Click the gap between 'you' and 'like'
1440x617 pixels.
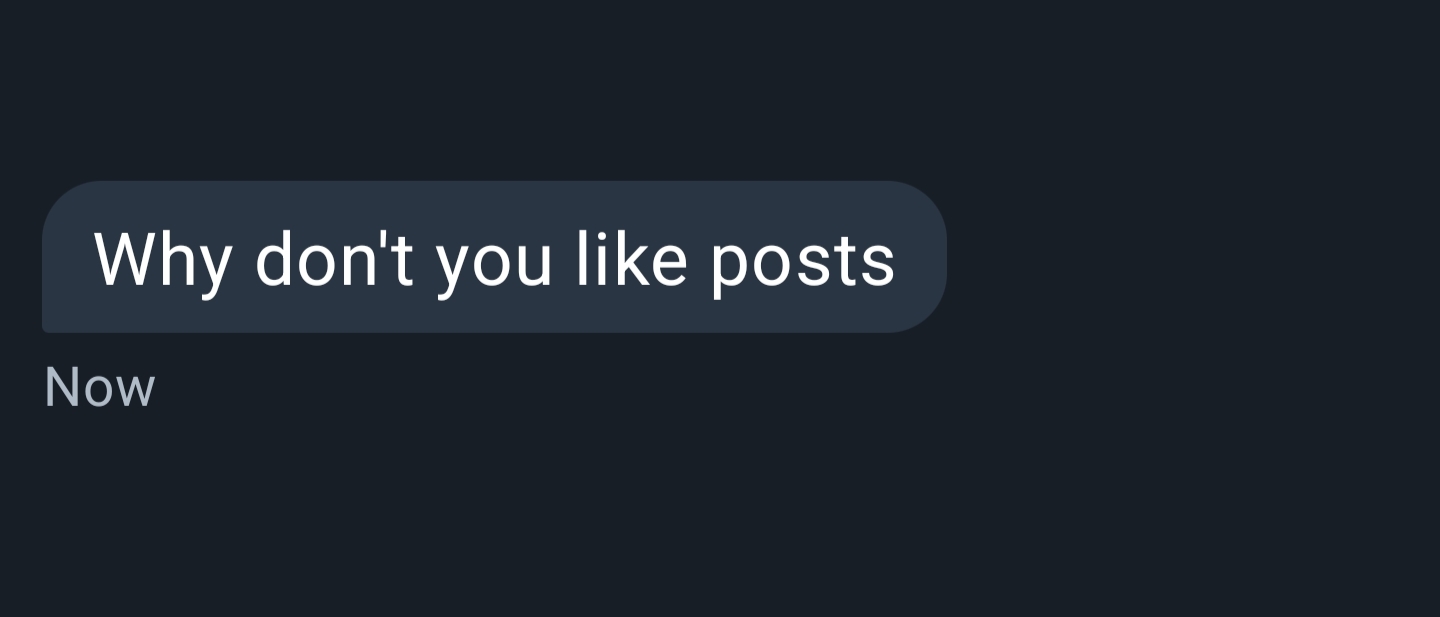[565, 260]
